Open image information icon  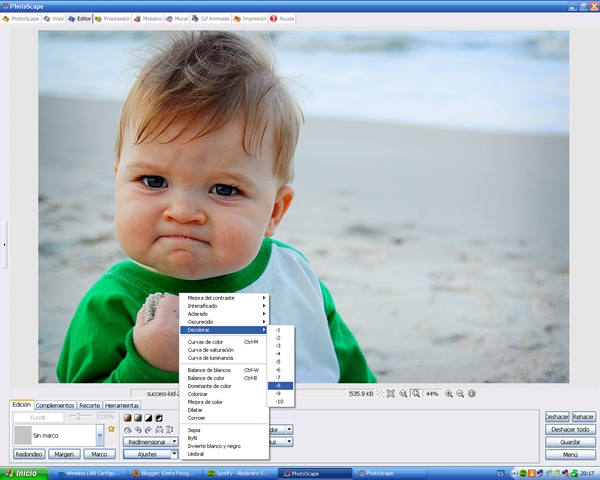tap(472, 393)
